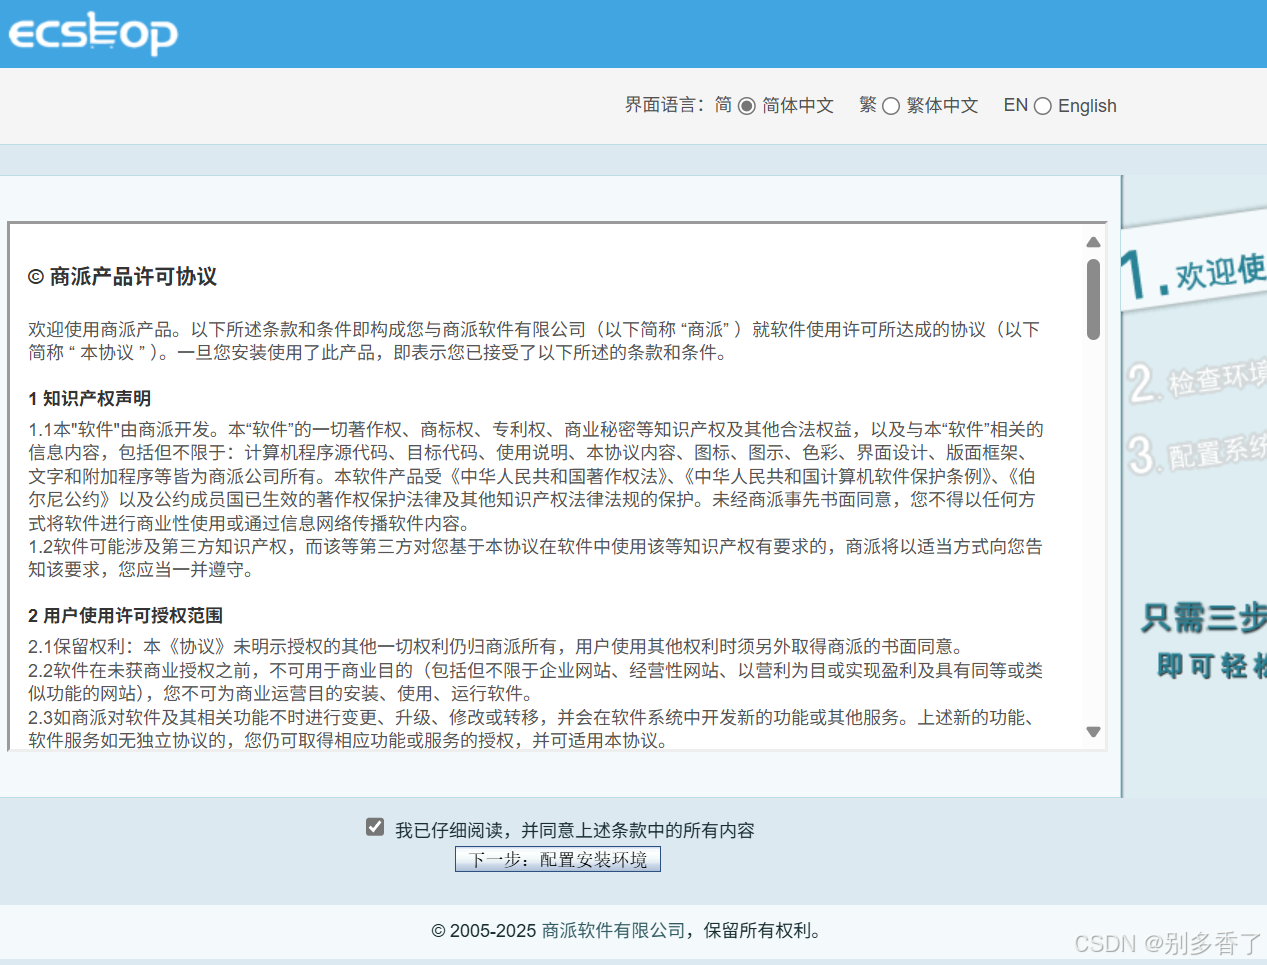Viewport: 1267px width, 965px height.
Task: Select the 简体中文 radio button
Action: (x=746, y=106)
